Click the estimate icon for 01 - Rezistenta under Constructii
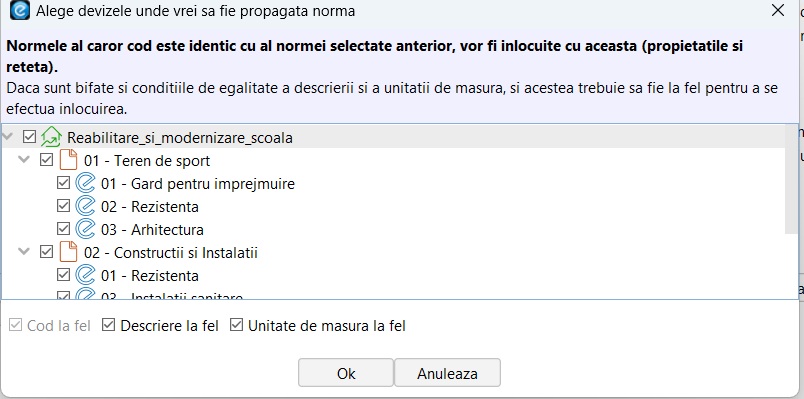 85,275
